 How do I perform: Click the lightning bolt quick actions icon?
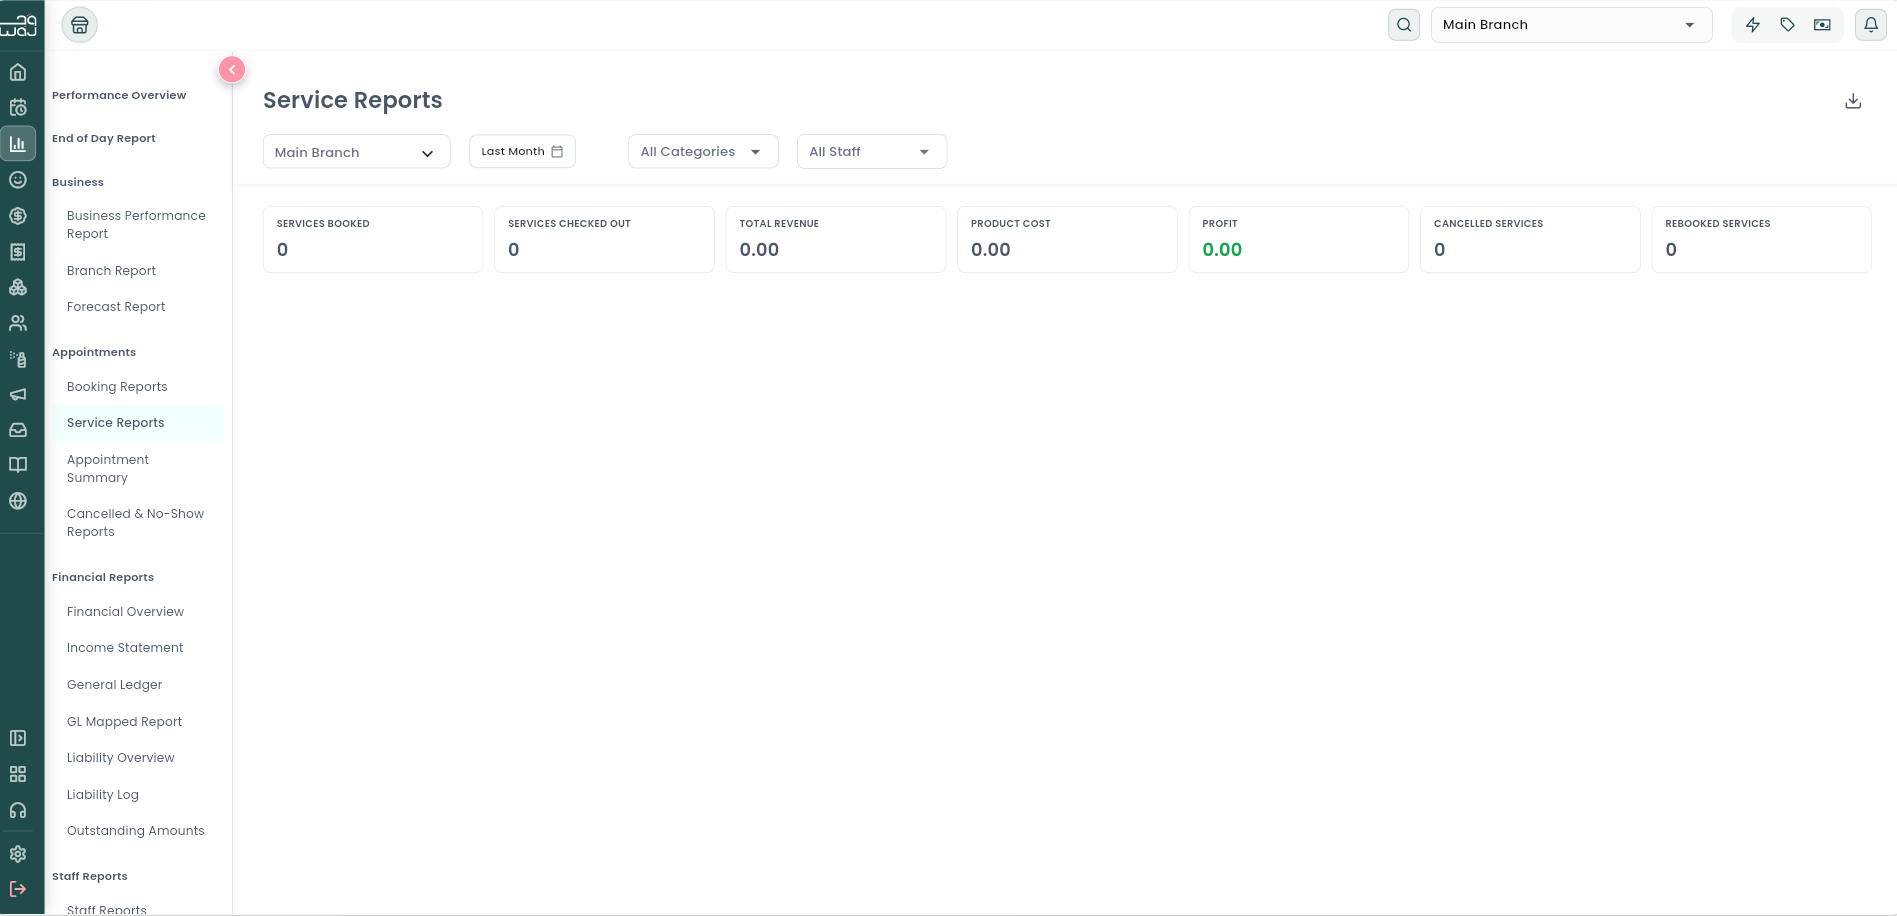click(x=1753, y=25)
